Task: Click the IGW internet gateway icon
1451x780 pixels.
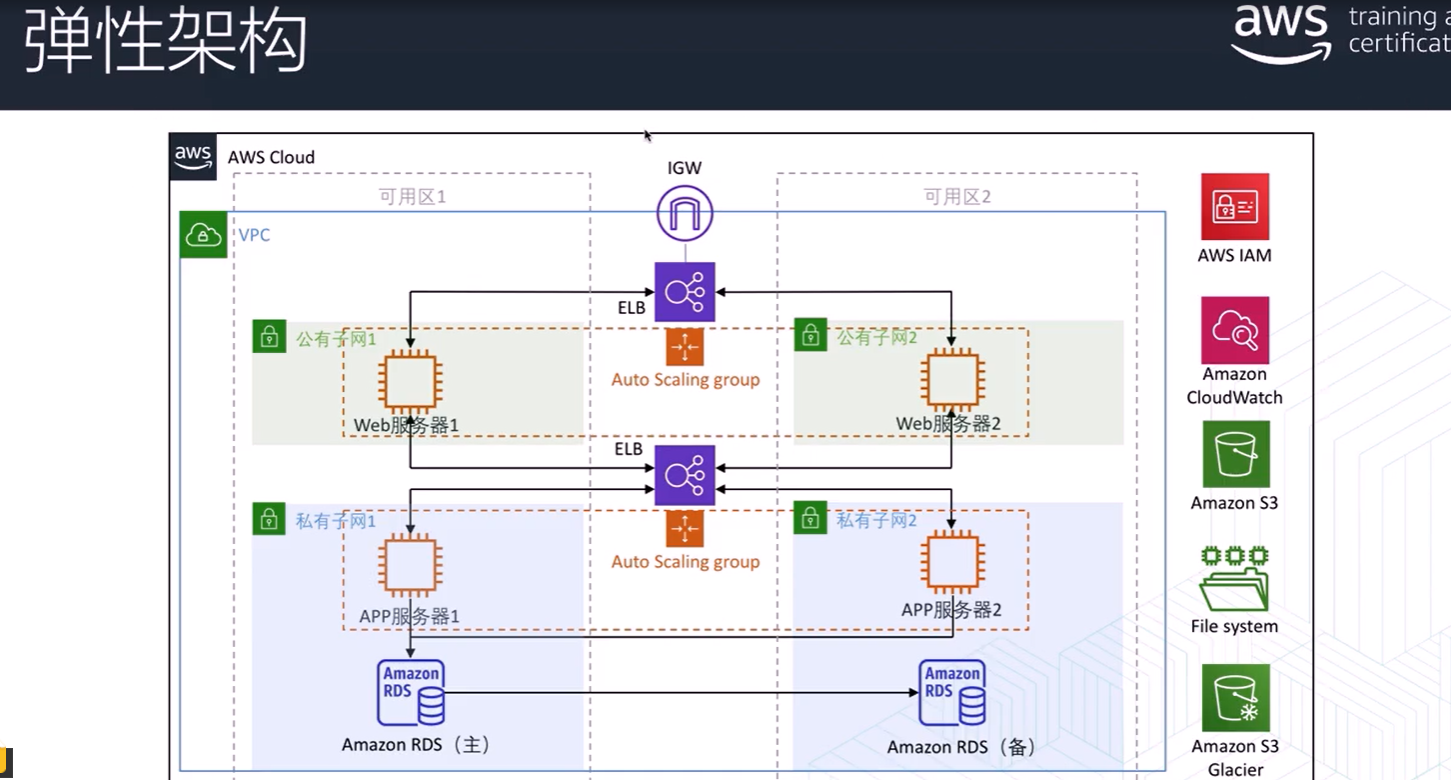Action: (x=685, y=214)
